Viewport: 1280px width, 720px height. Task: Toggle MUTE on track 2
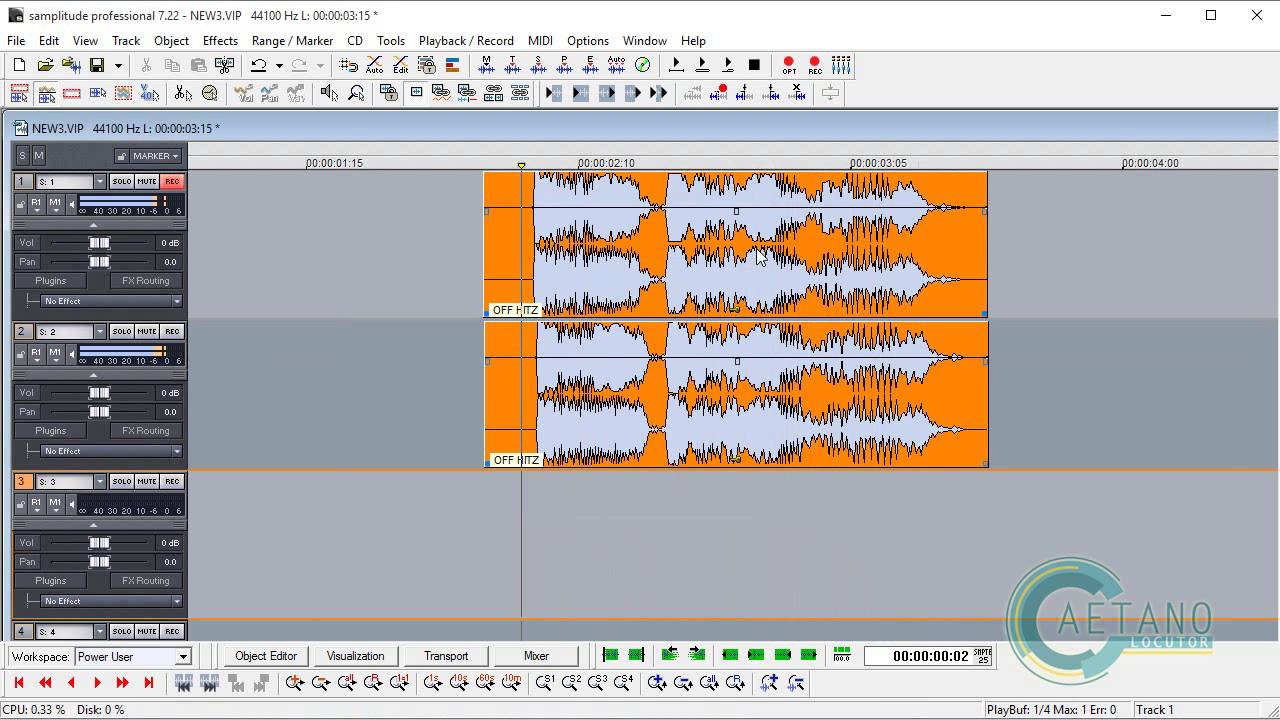click(x=147, y=332)
